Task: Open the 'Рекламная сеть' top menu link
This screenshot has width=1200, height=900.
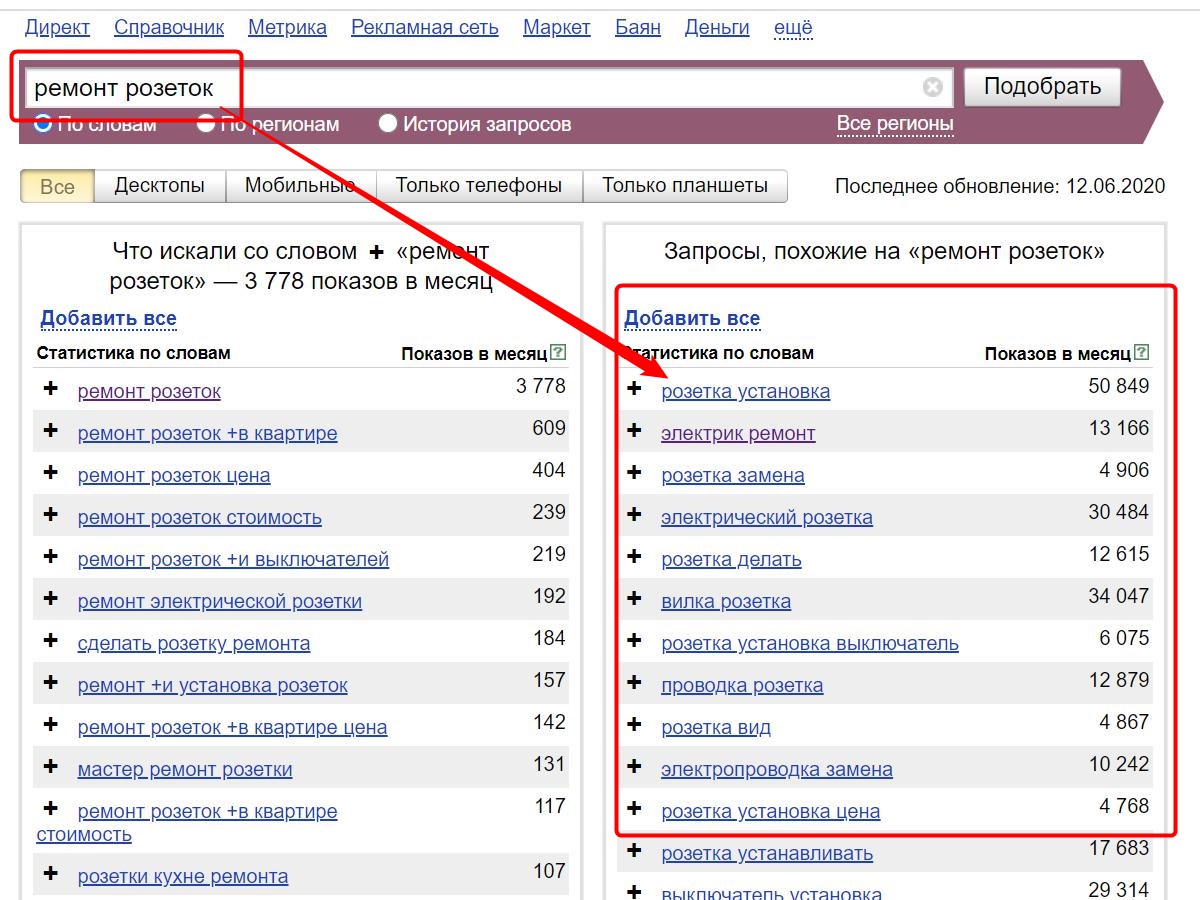Action: [425, 27]
